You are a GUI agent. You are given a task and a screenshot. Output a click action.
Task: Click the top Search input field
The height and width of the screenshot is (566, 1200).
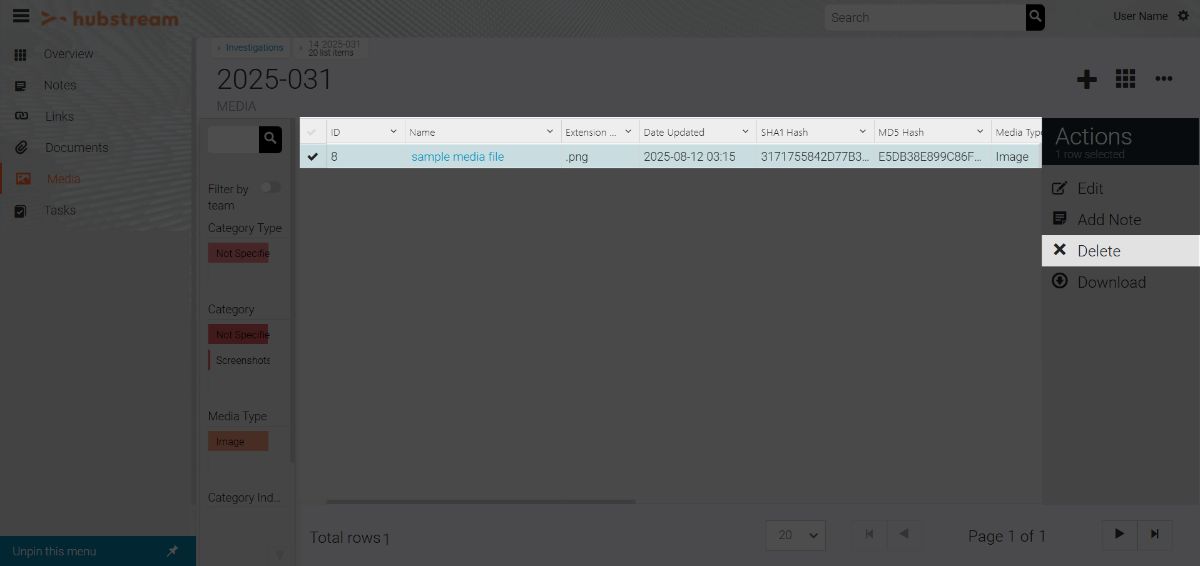click(925, 17)
